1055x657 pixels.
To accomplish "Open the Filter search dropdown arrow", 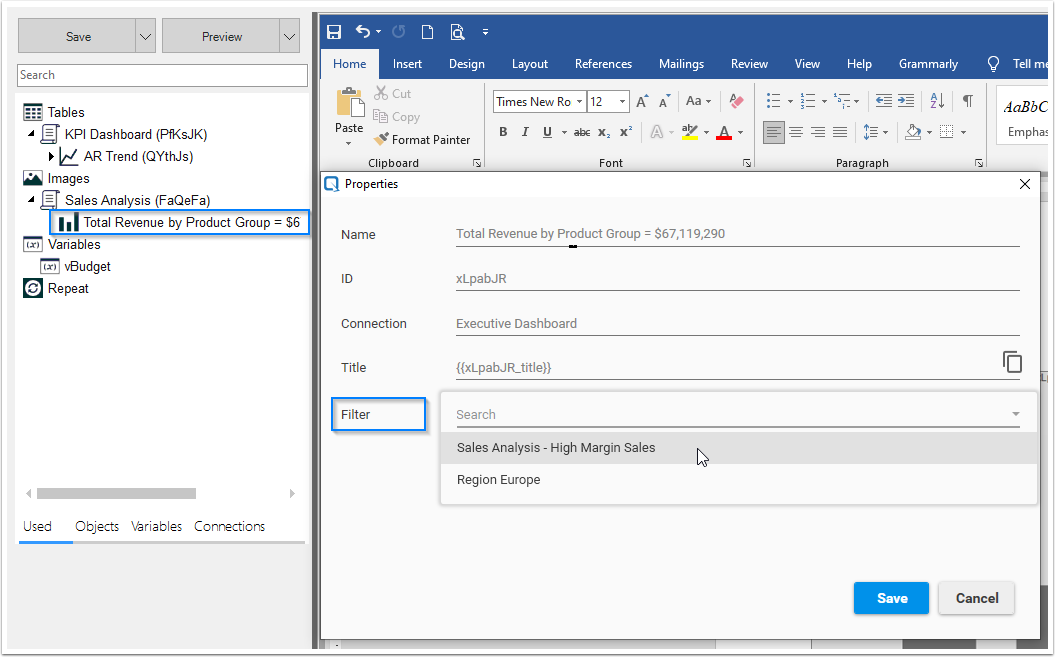I will pos(1015,414).
